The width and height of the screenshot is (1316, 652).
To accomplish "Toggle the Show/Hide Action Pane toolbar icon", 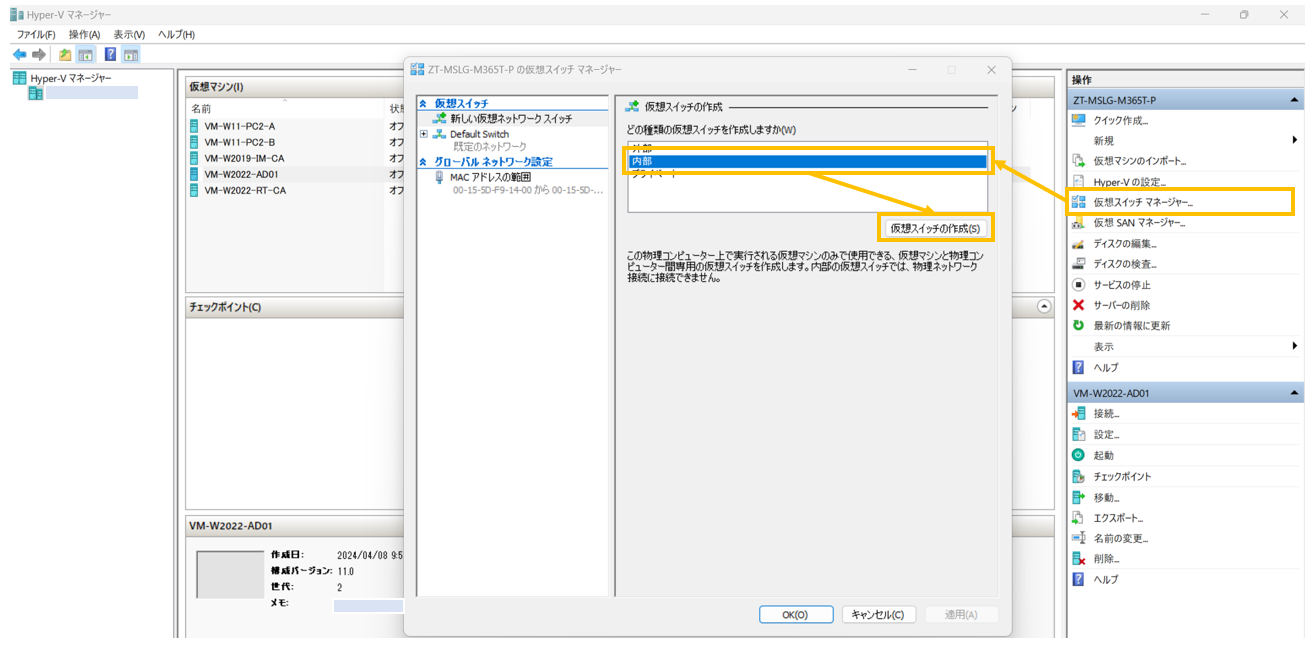I will [x=131, y=54].
